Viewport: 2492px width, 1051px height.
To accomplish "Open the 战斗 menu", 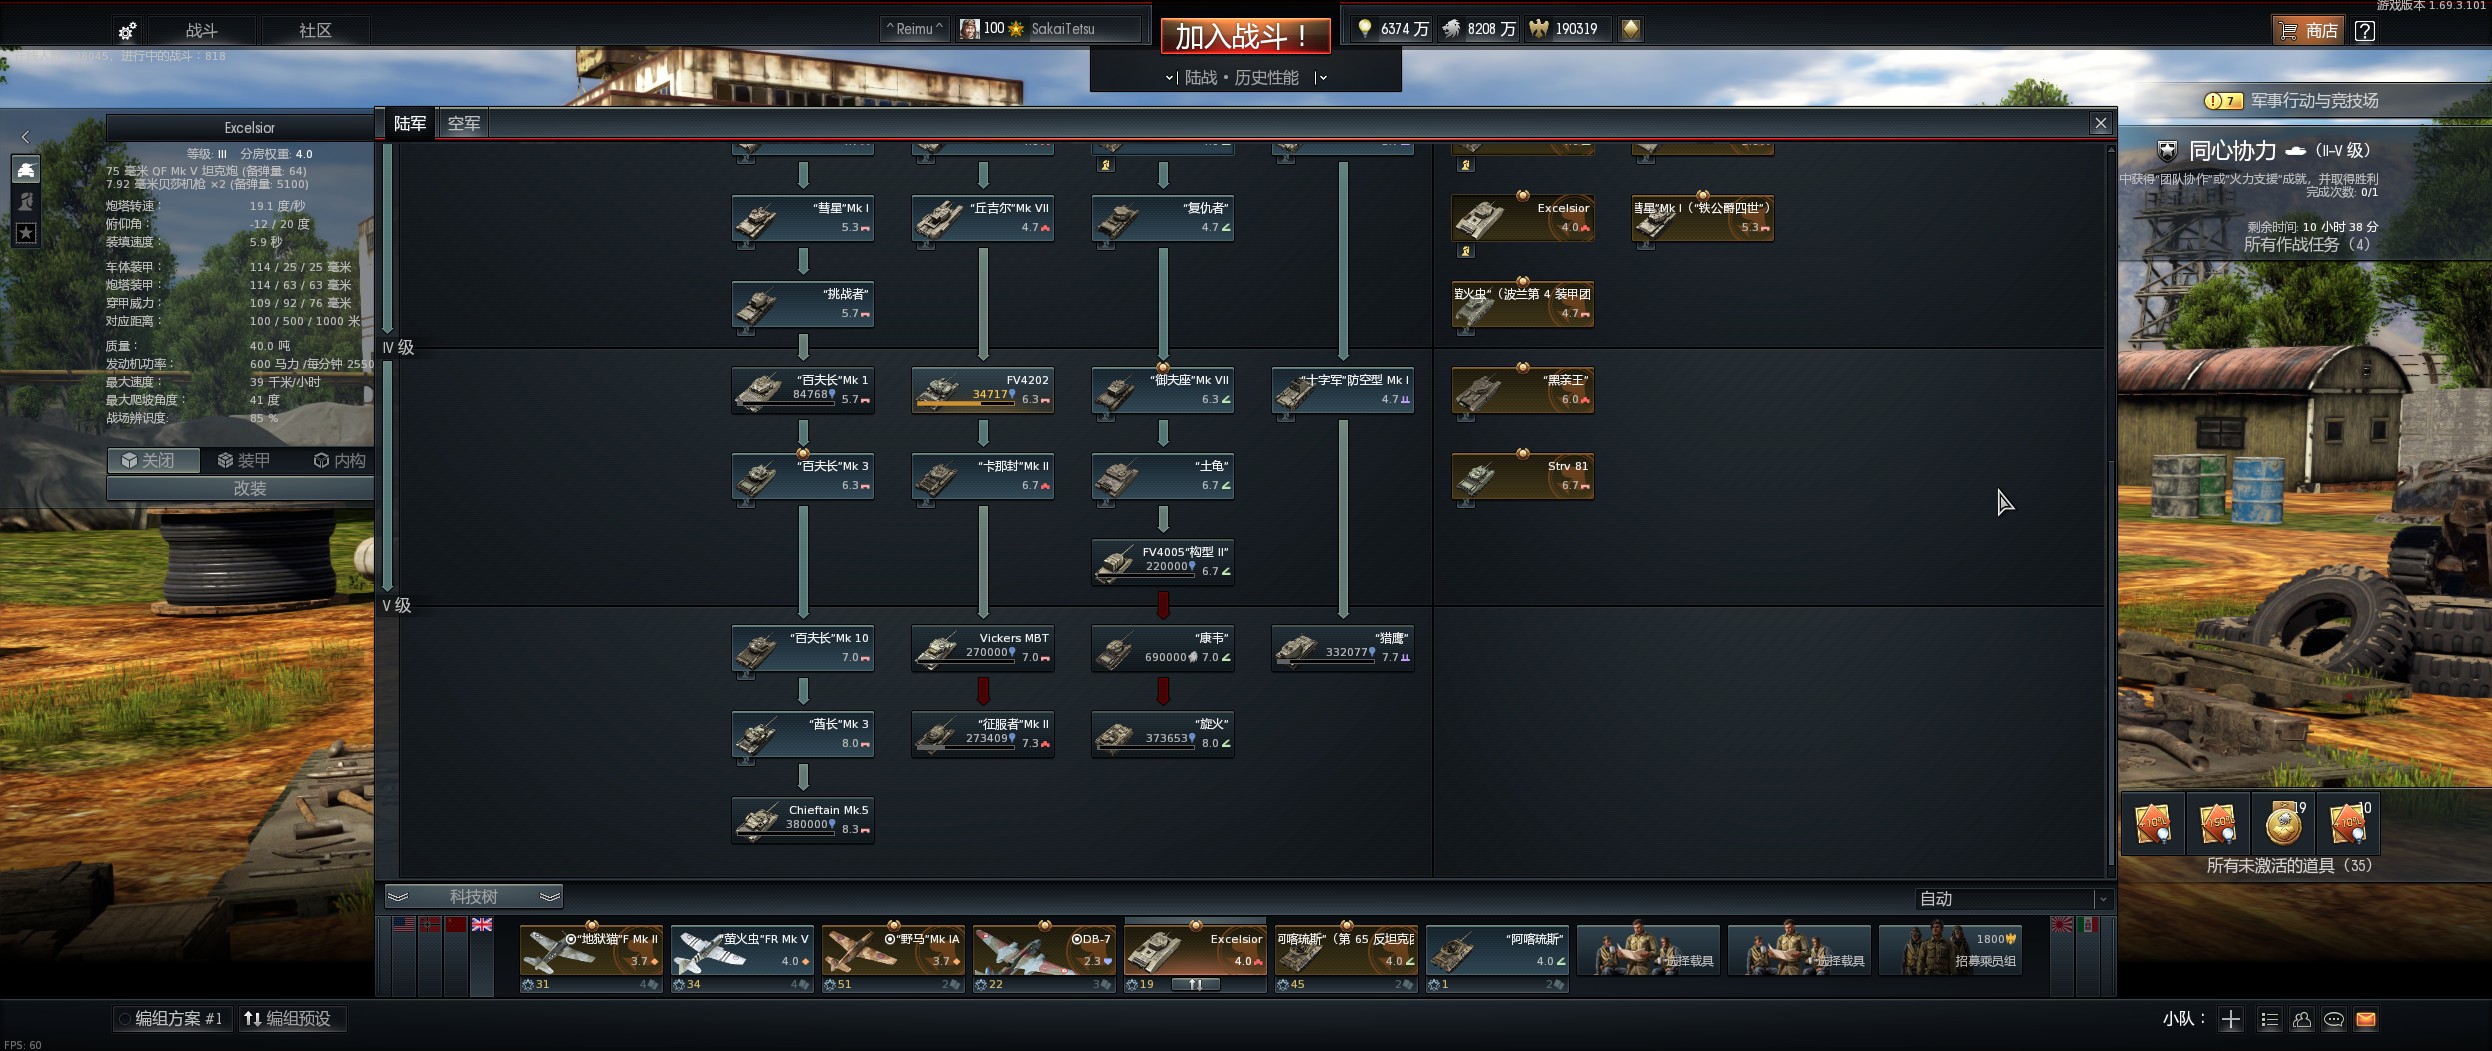I will click(201, 31).
